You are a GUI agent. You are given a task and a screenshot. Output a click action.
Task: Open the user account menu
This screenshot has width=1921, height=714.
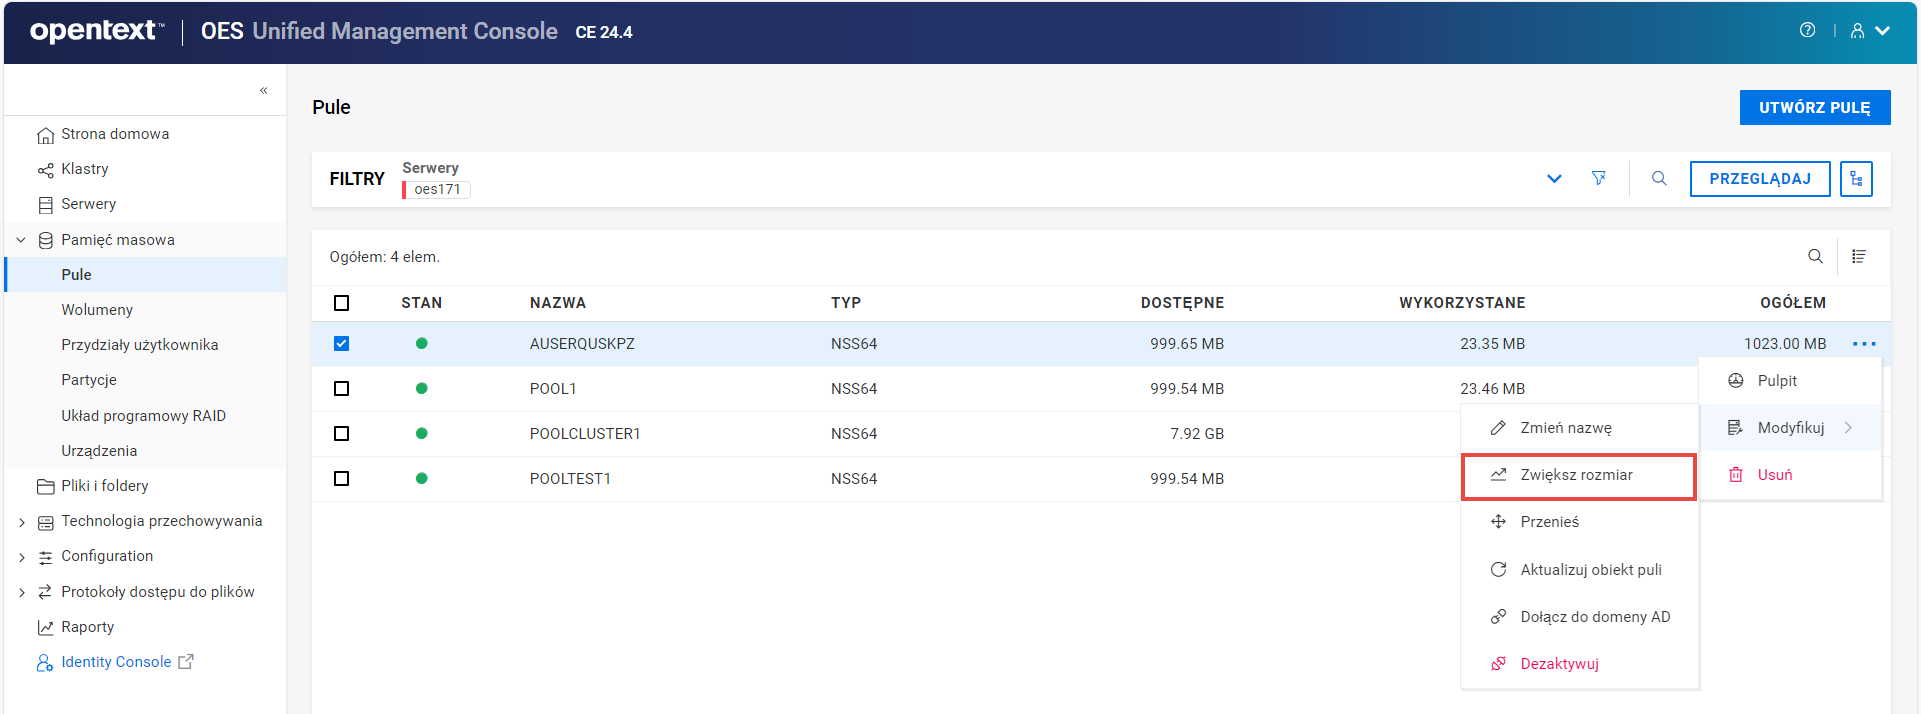1869,31
